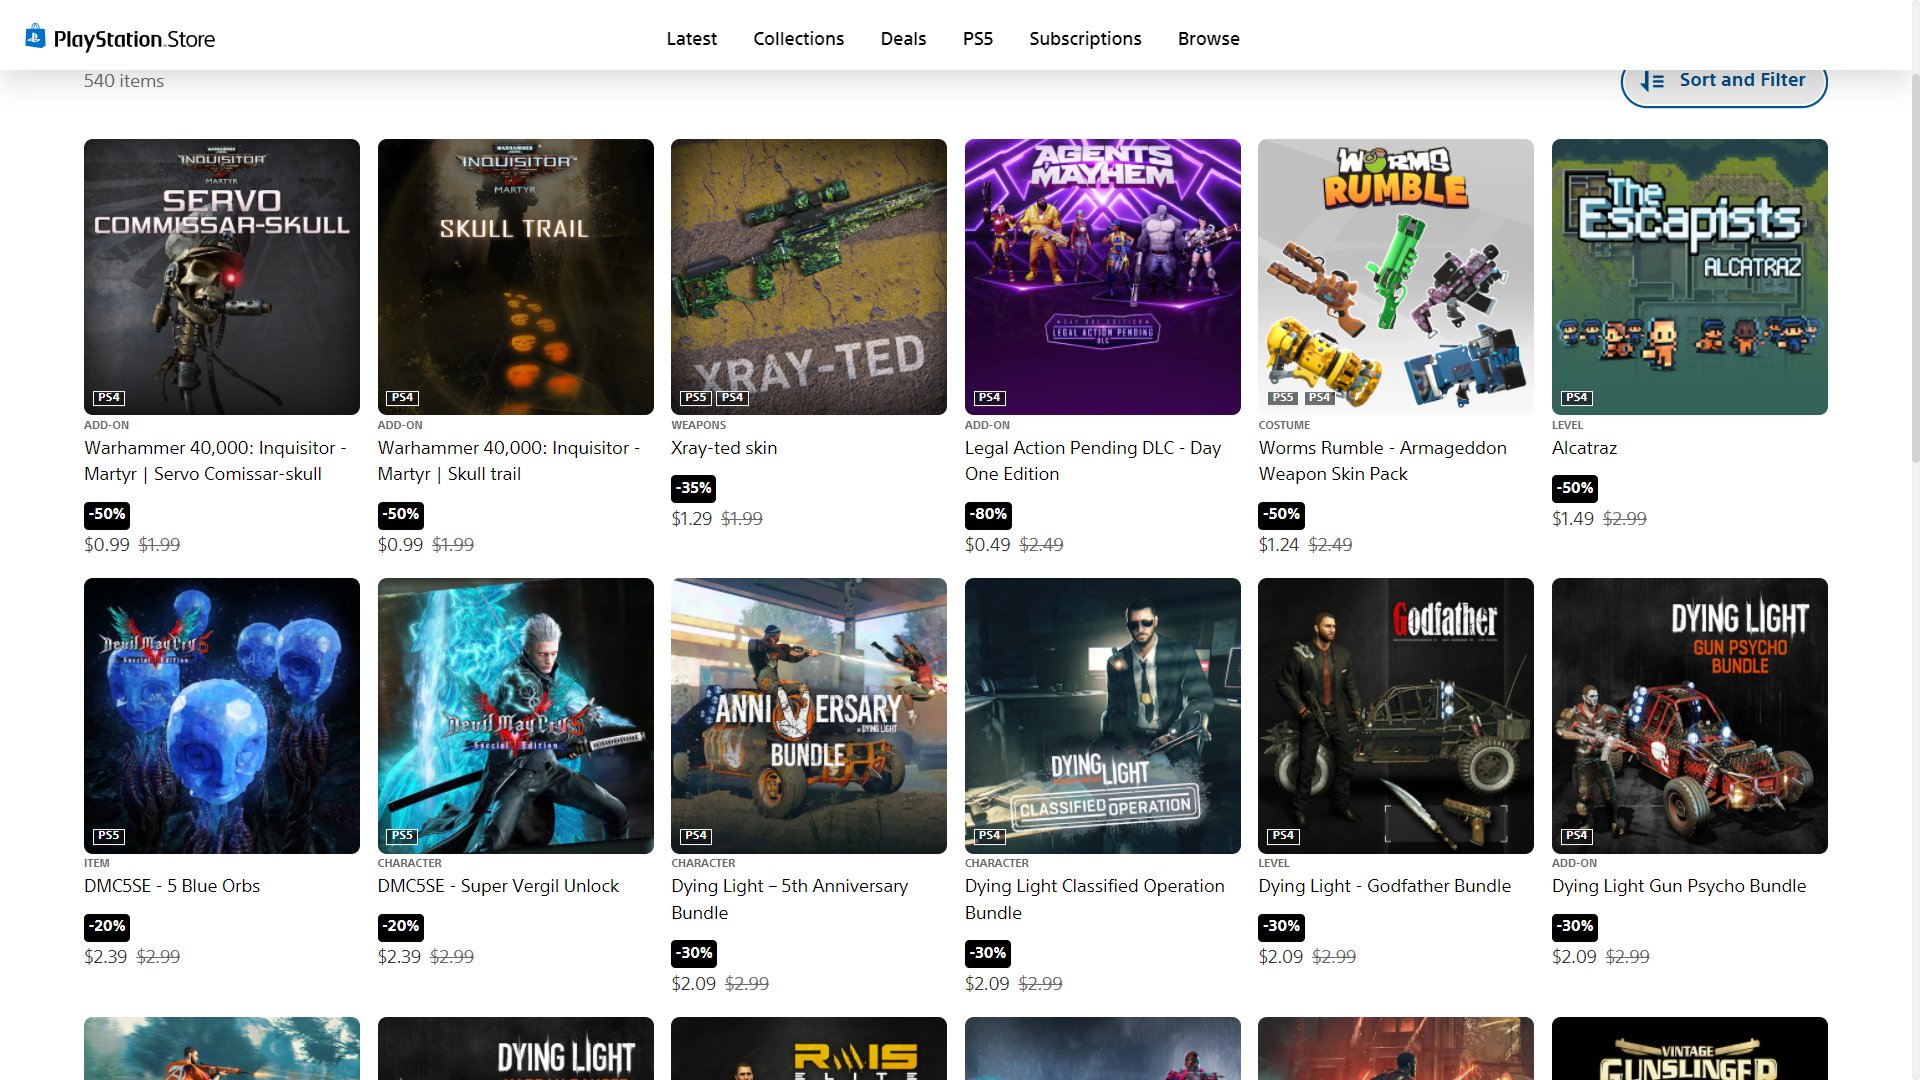1920x1080 pixels.
Task: Open the Latest menu item
Action: 691,38
